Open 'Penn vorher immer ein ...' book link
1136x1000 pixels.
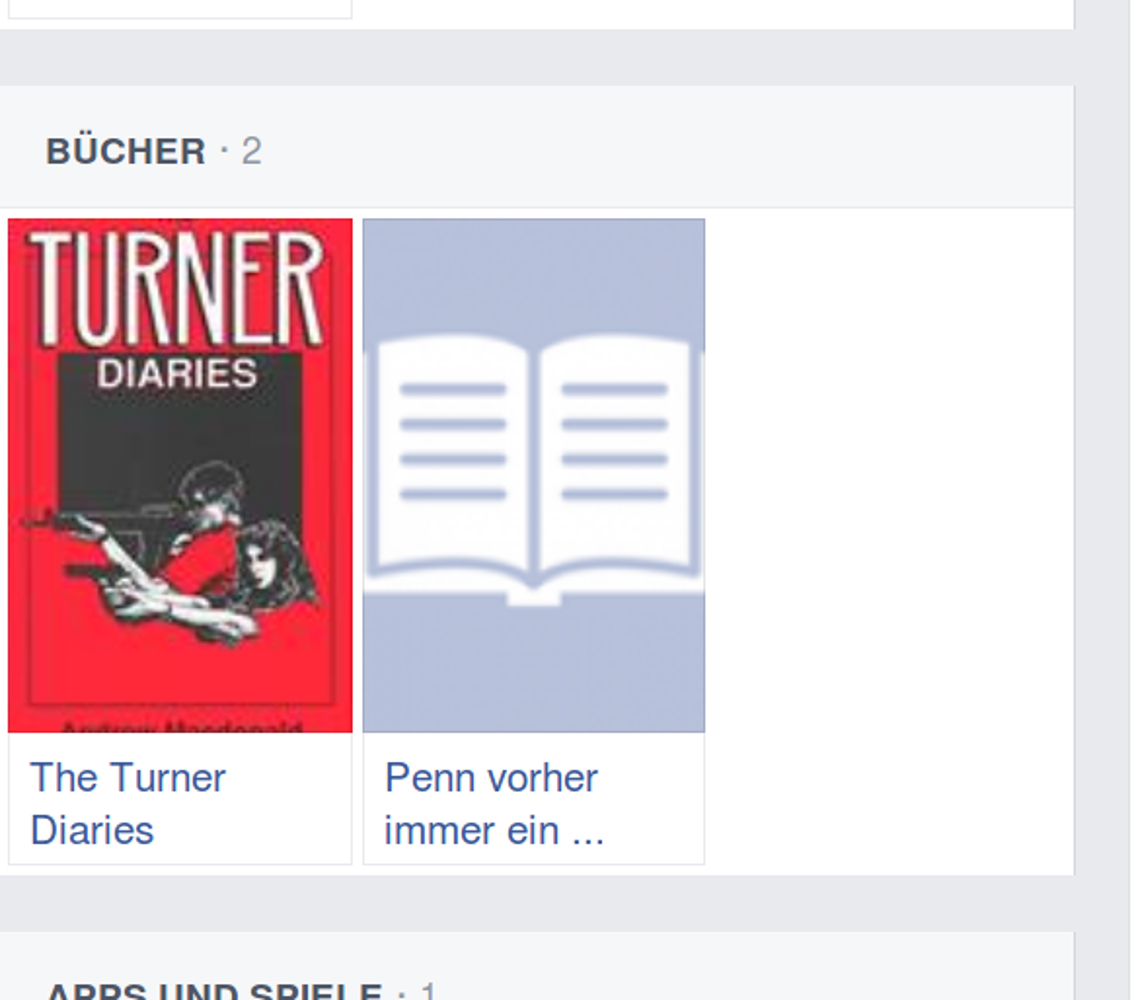[x=494, y=804]
